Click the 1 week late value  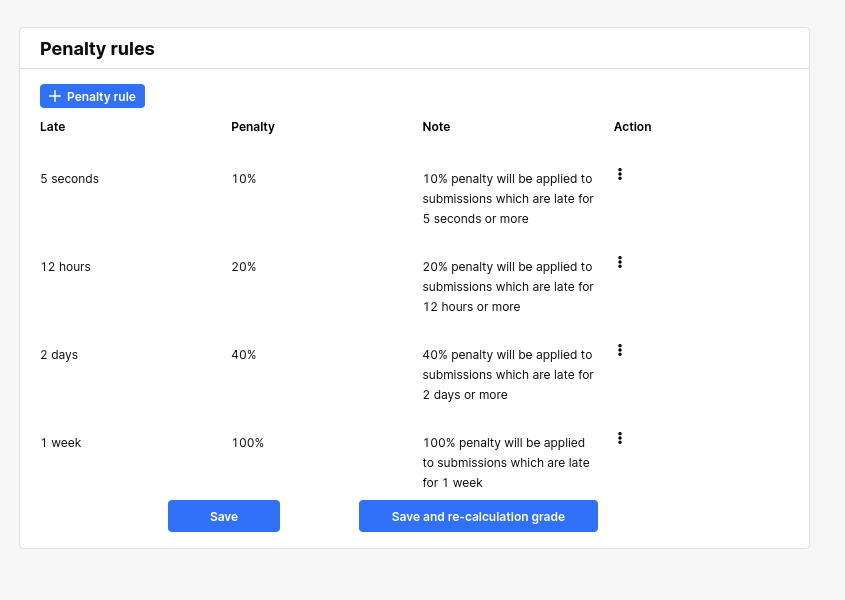coord(60,443)
